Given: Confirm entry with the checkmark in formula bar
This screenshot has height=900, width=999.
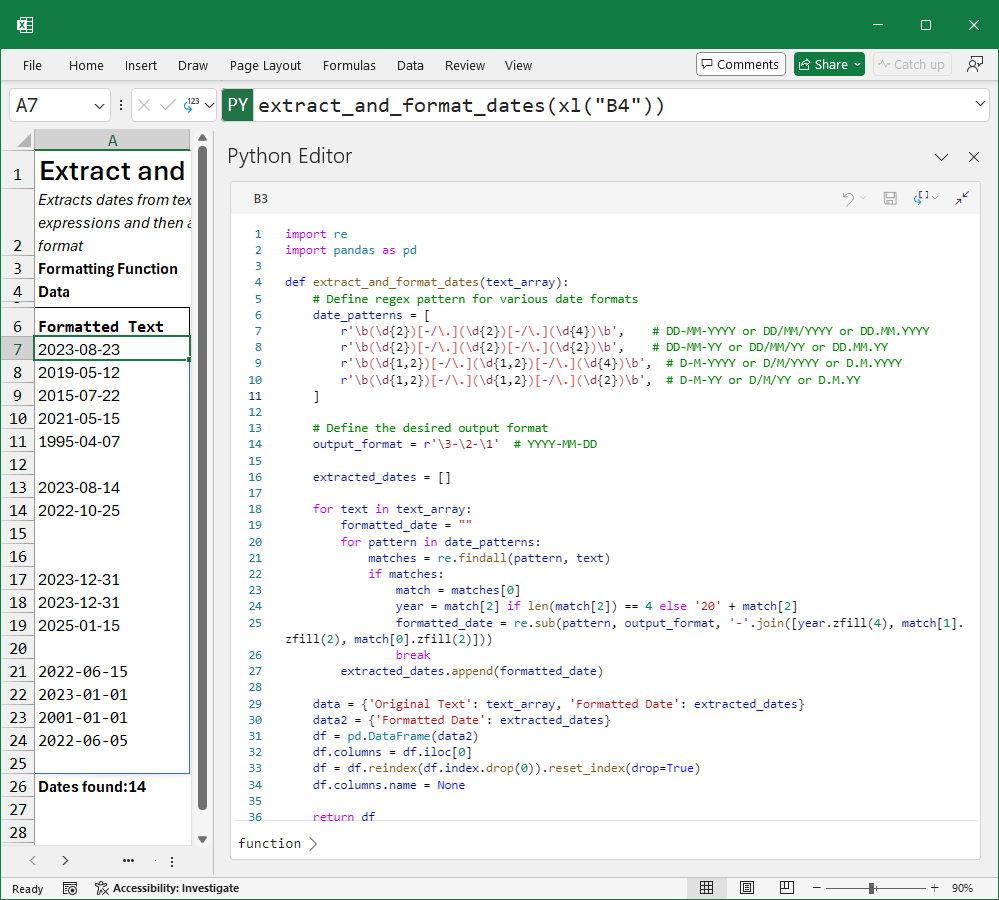Looking at the screenshot, I should click(168, 104).
